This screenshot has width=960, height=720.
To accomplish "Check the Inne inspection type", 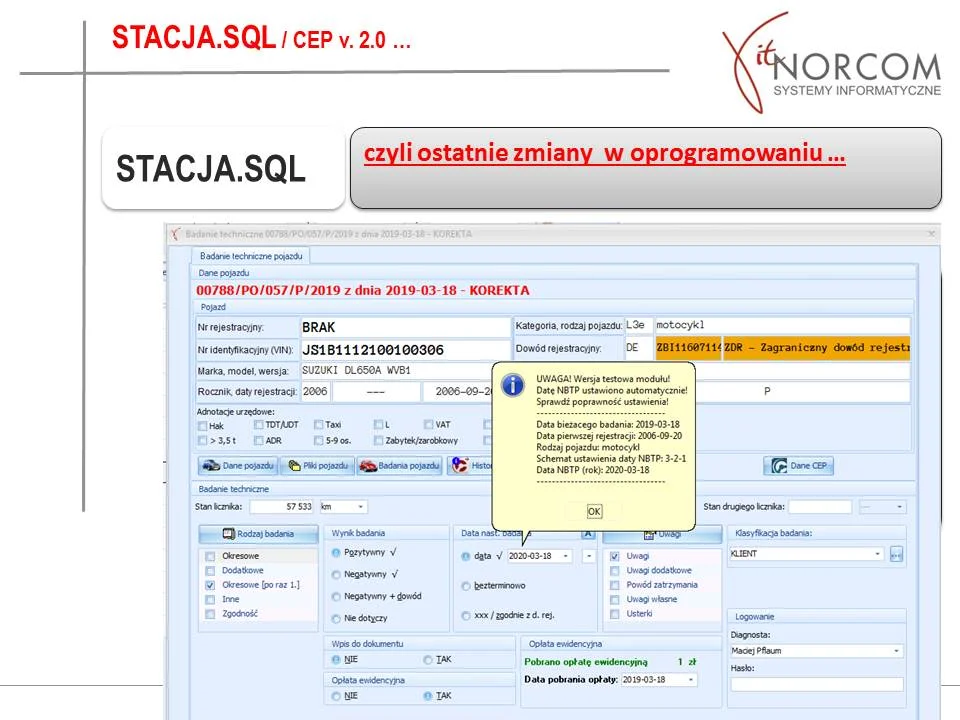I will pos(210,599).
